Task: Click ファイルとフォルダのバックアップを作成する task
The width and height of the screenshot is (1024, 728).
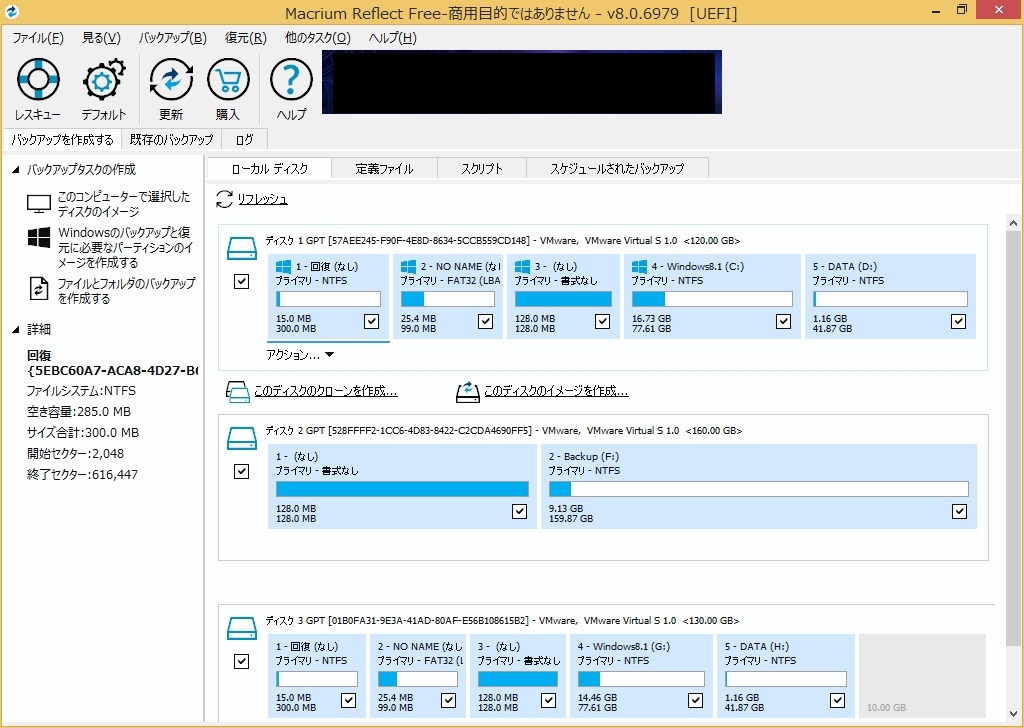Action: click(126, 291)
